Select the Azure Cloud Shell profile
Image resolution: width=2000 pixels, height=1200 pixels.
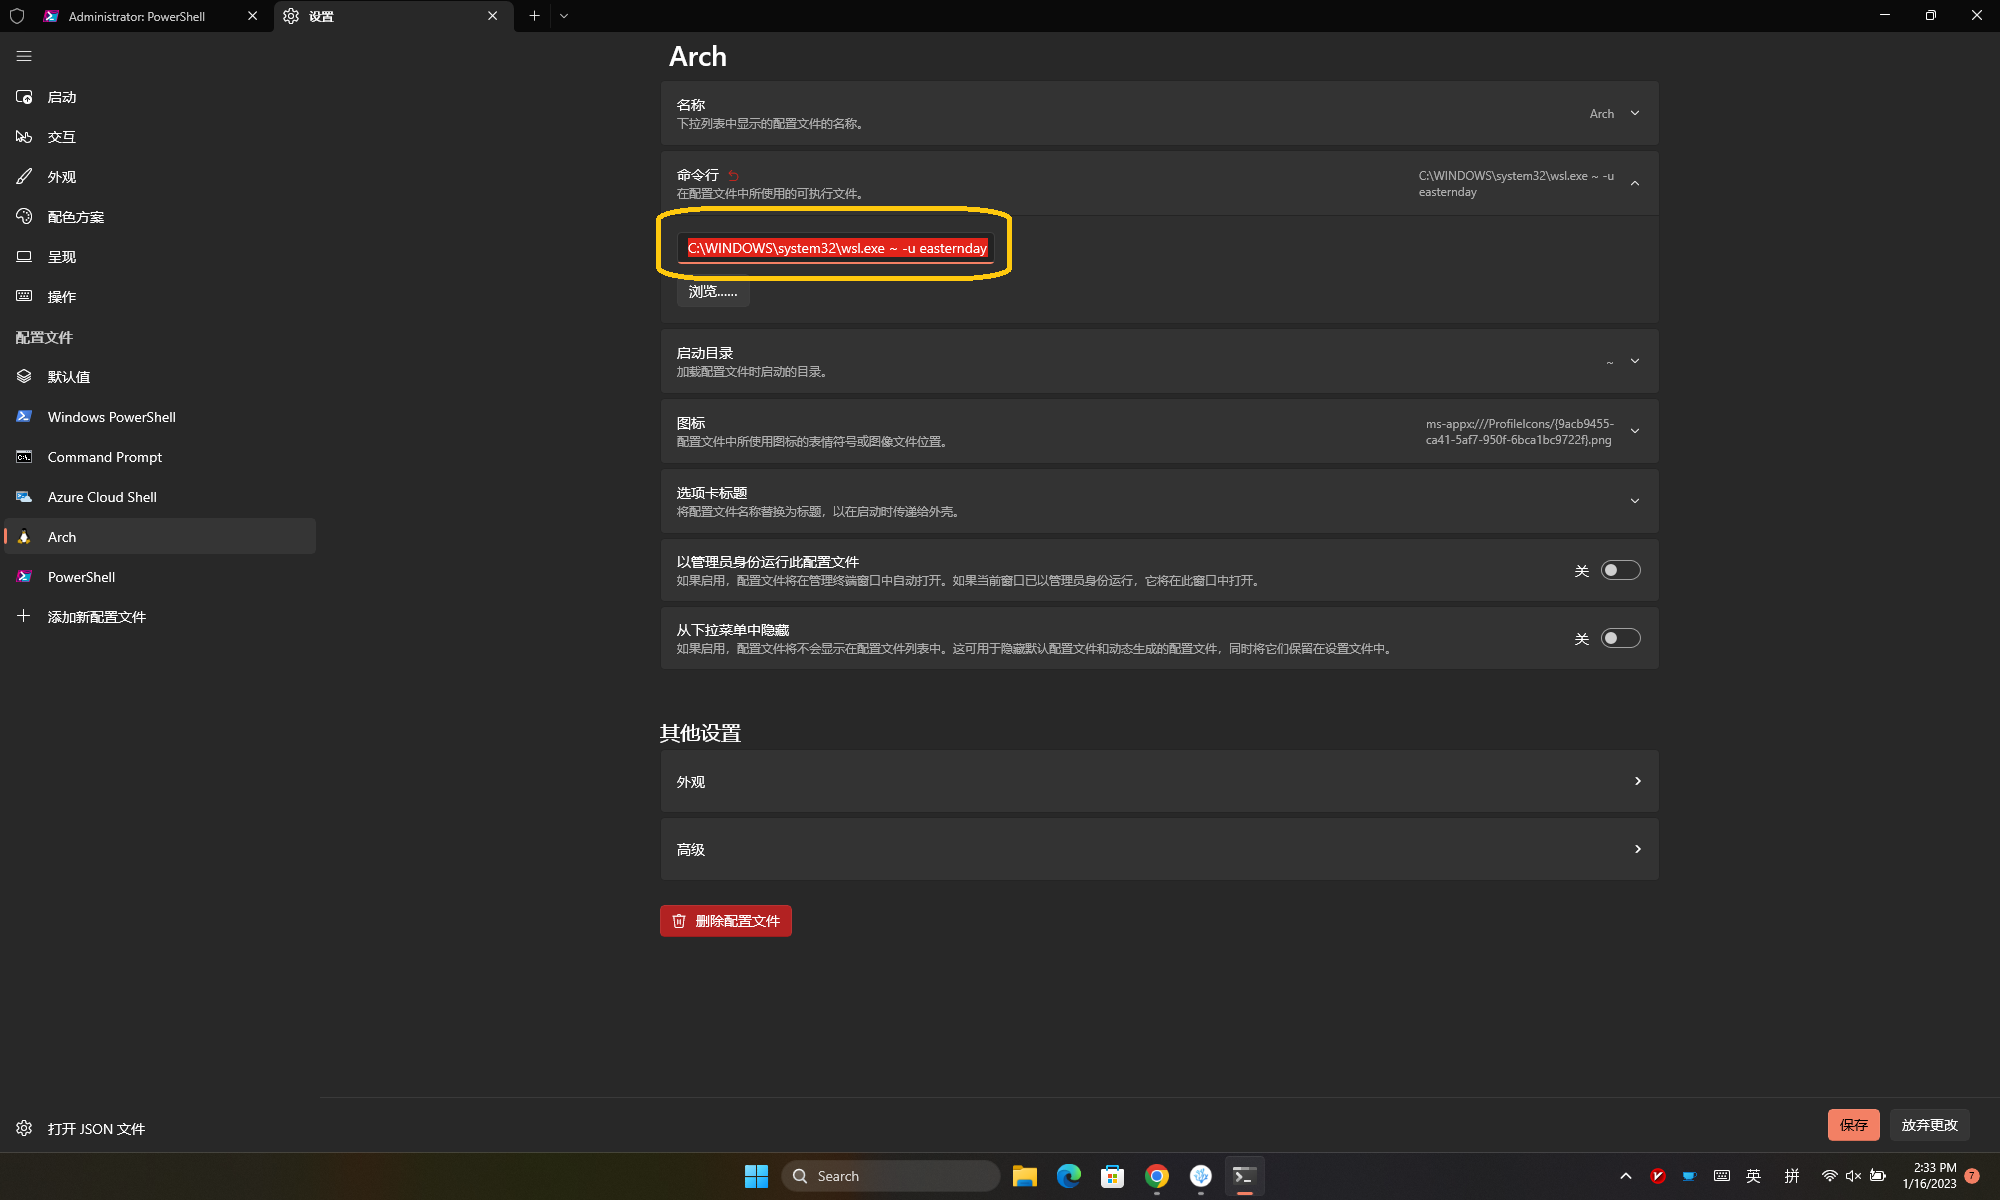[160, 497]
